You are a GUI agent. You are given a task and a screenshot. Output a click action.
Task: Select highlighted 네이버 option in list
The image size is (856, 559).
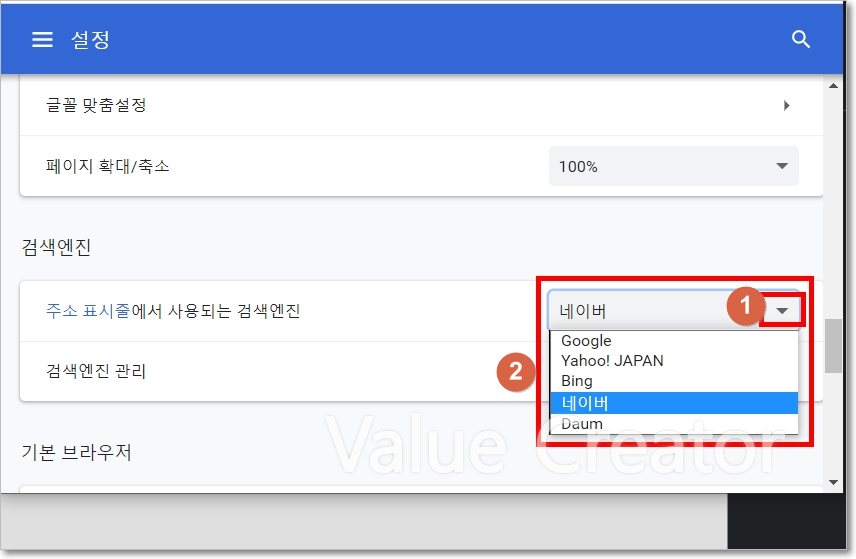[x=674, y=403]
